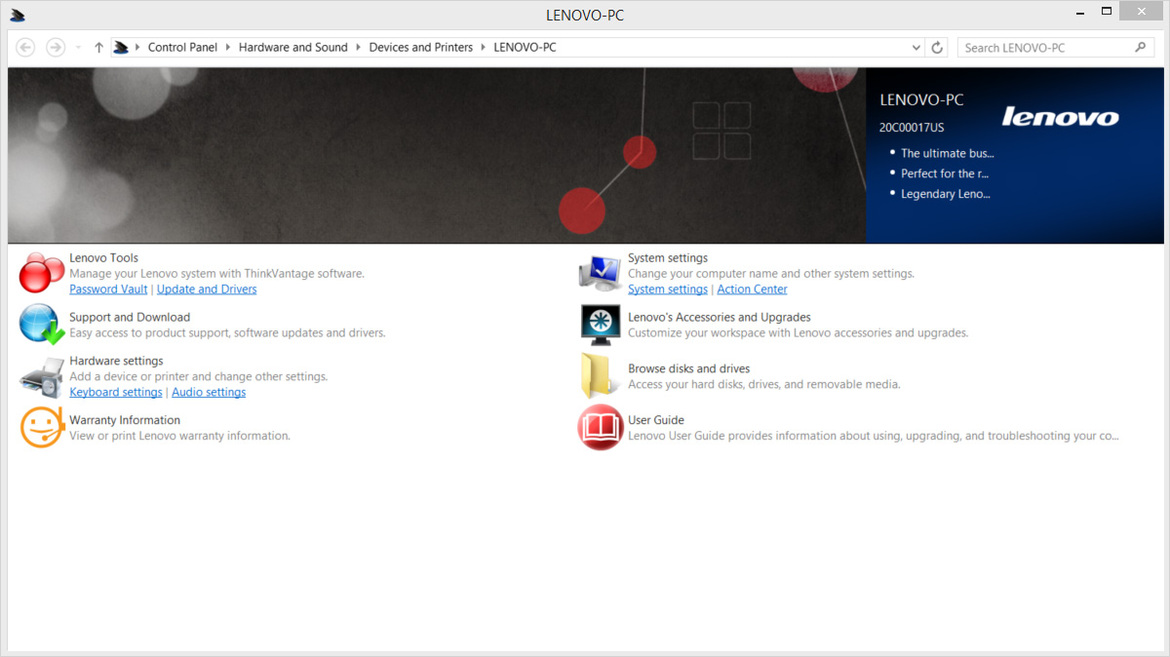This screenshot has height=657, width=1170.
Task: Open the Keyboard settings link
Action: pyautogui.click(x=116, y=392)
